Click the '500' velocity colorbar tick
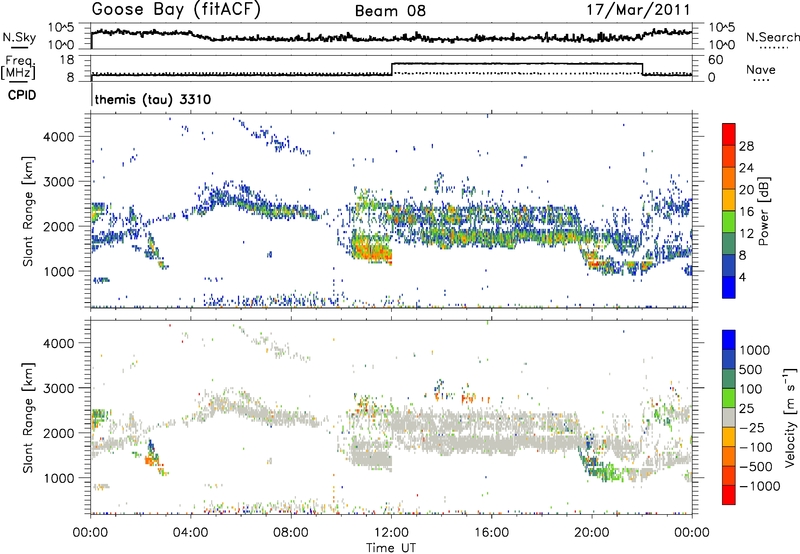 click(x=752, y=369)
